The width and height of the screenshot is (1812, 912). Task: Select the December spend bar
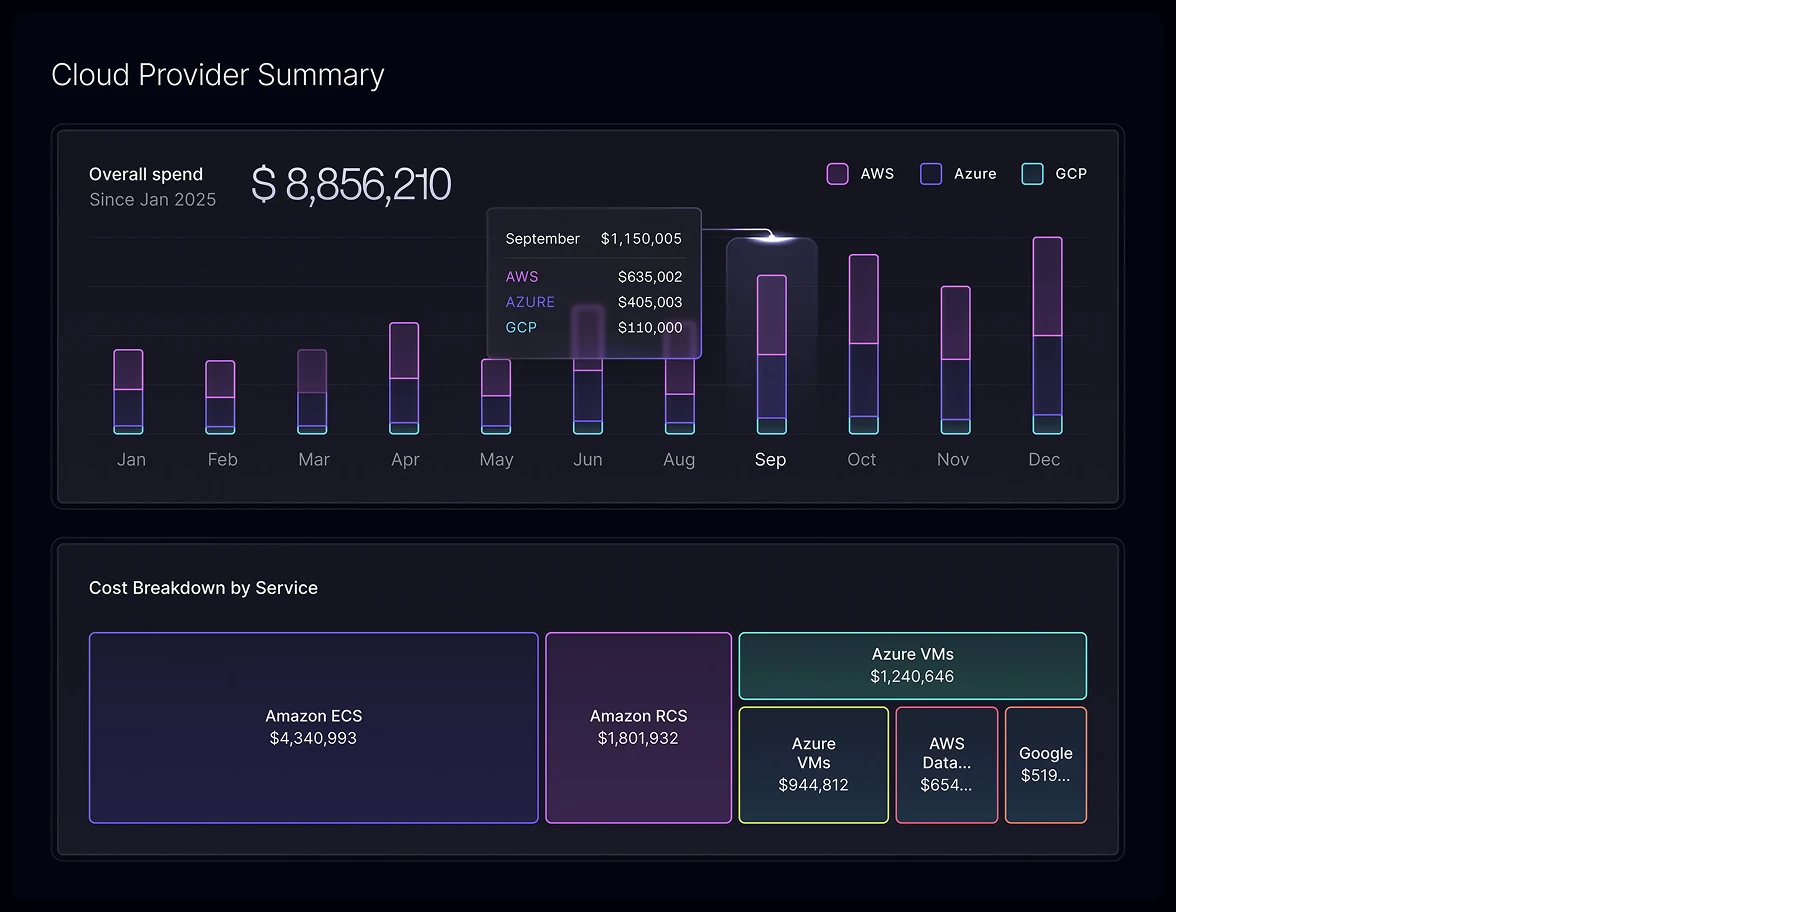click(1047, 335)
